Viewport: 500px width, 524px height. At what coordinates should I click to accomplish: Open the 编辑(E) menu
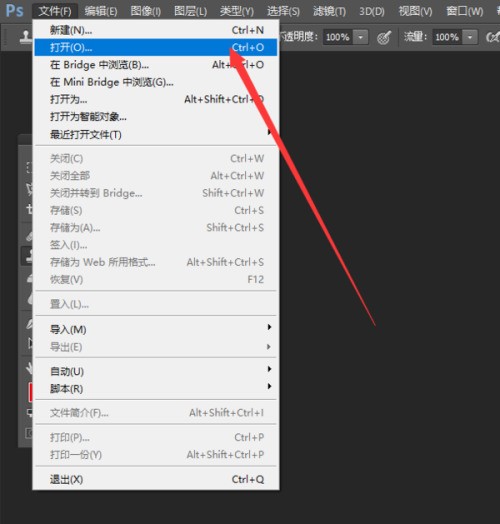pos(101,11)
